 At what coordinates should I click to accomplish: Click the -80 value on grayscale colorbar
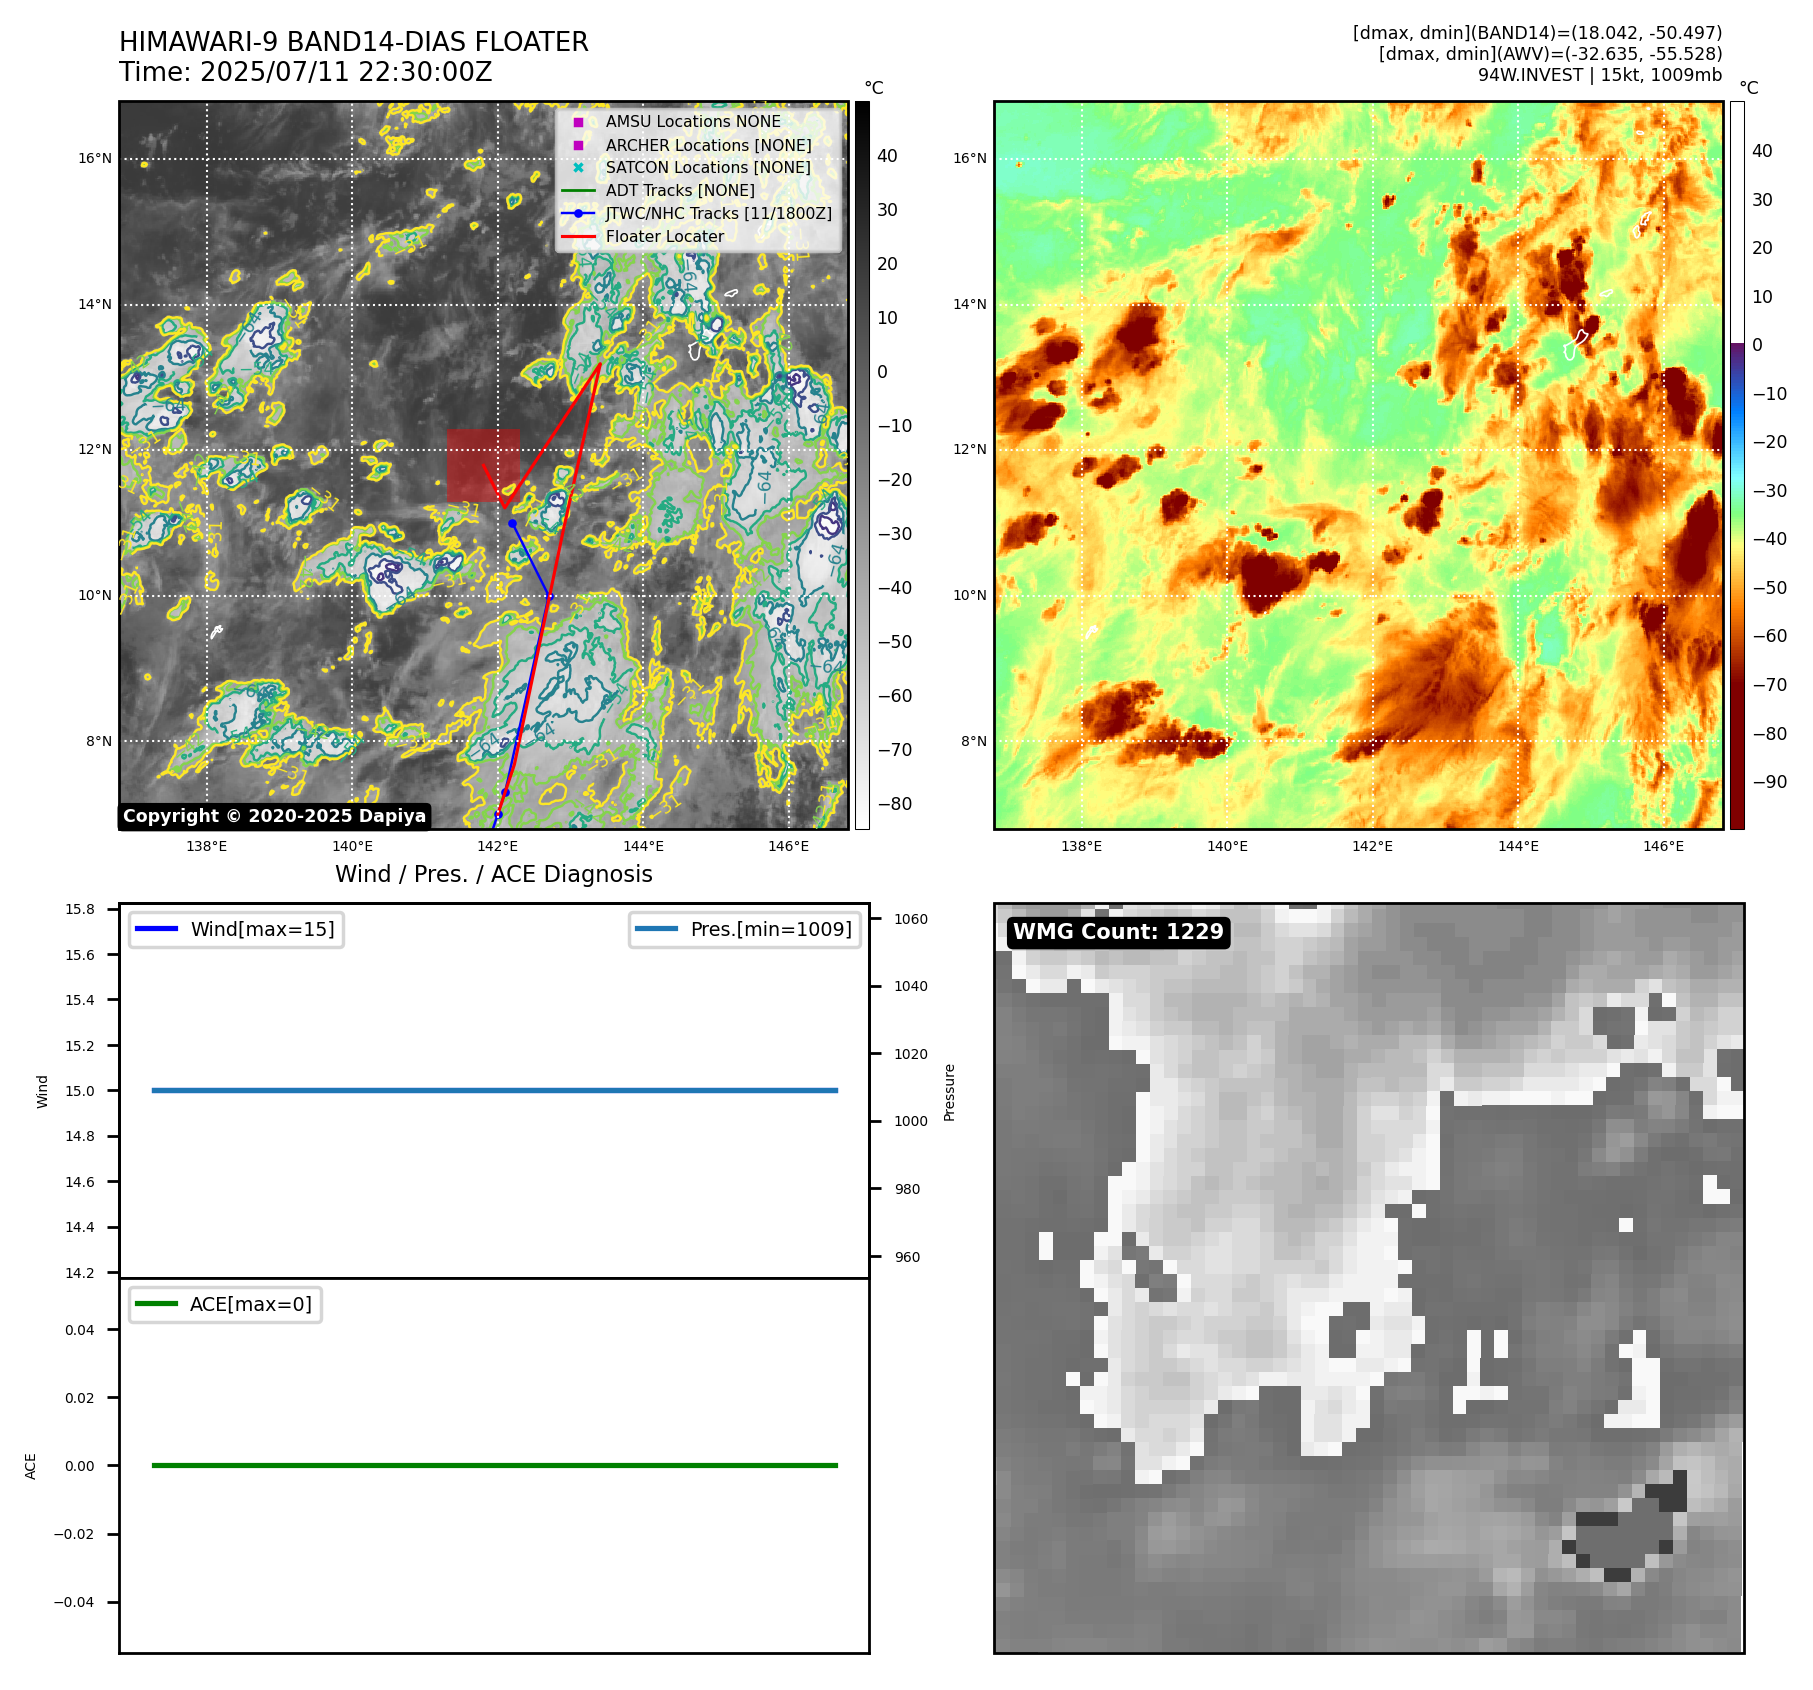point(895,804)
